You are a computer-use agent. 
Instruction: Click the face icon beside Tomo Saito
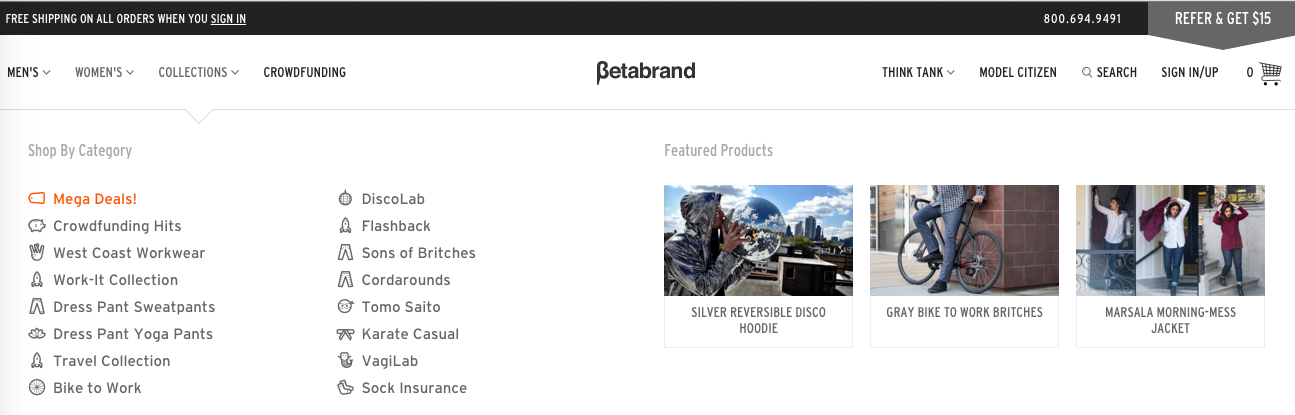point(345,307)
